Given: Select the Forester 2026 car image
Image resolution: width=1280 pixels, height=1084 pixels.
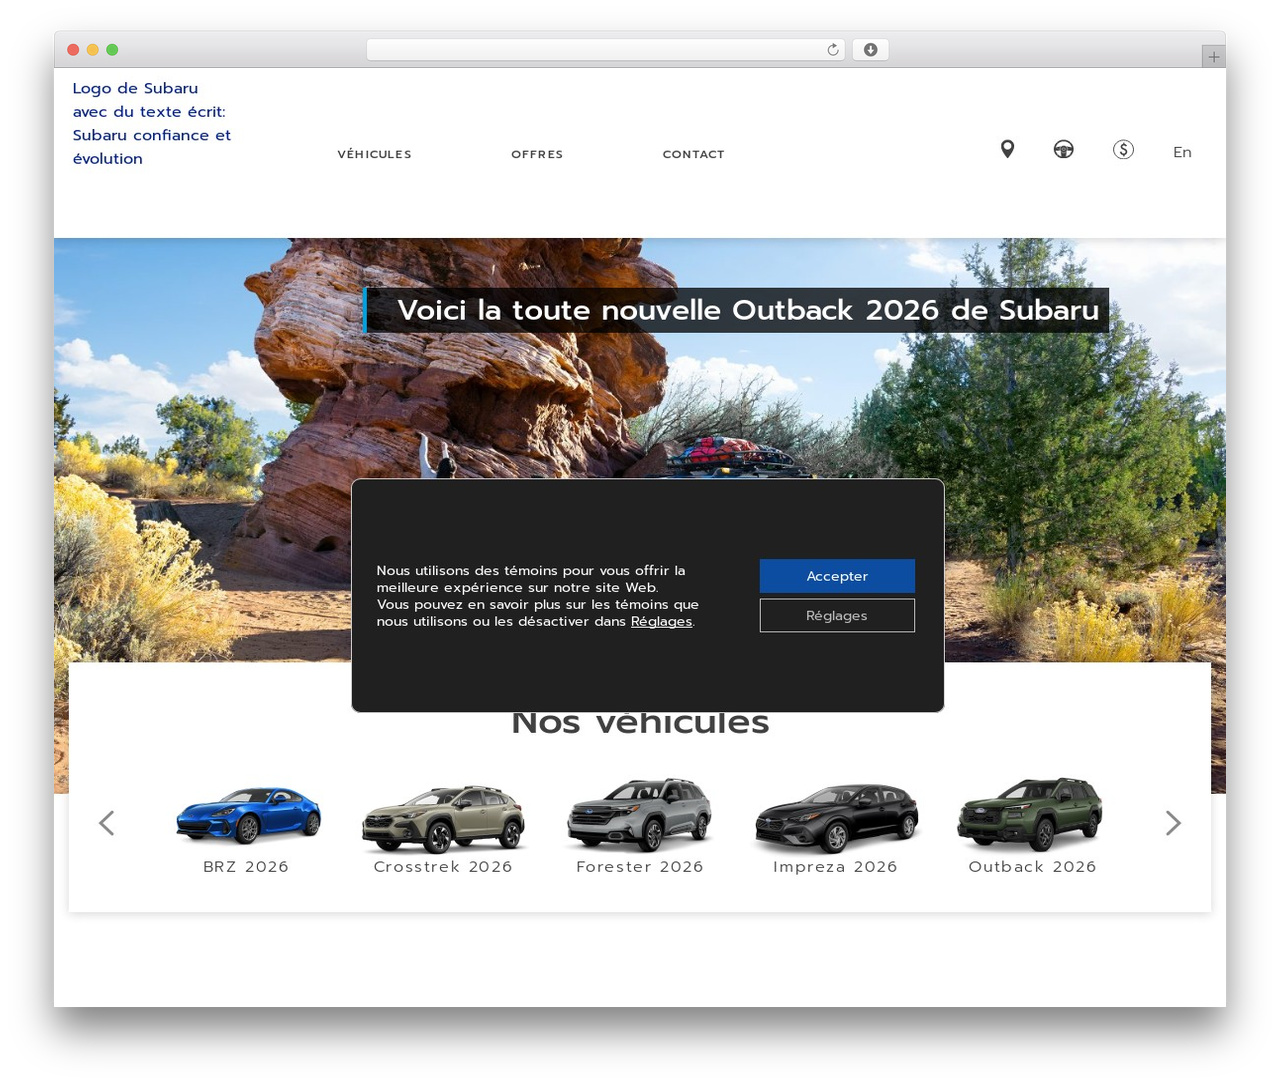Looking at the screenshot, I should [x=639, y=814].
